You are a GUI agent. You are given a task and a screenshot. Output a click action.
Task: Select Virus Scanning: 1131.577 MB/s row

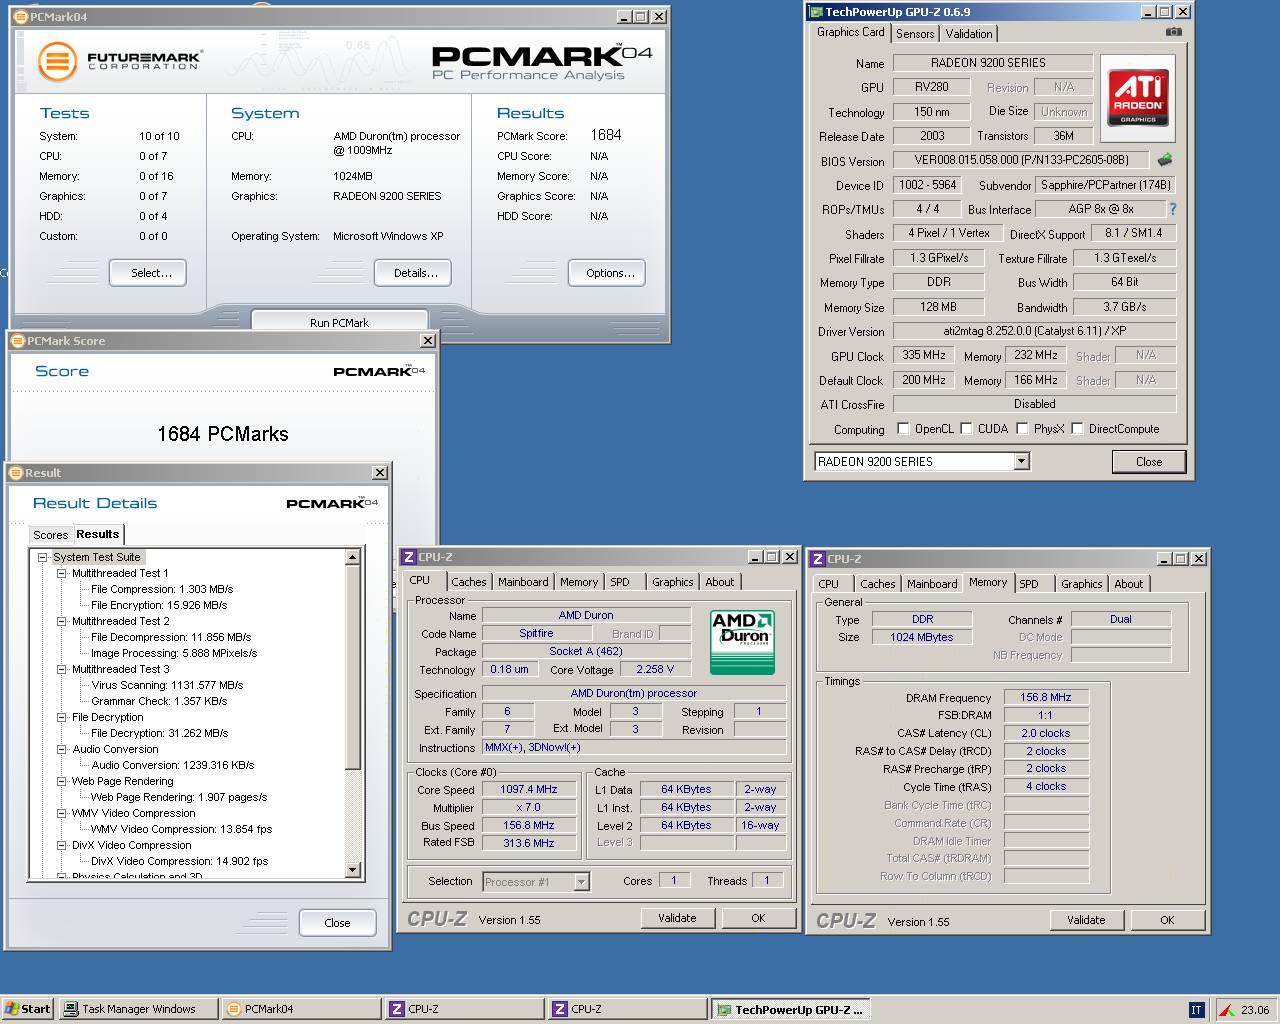pyautogui.click(x=167, y=685)
